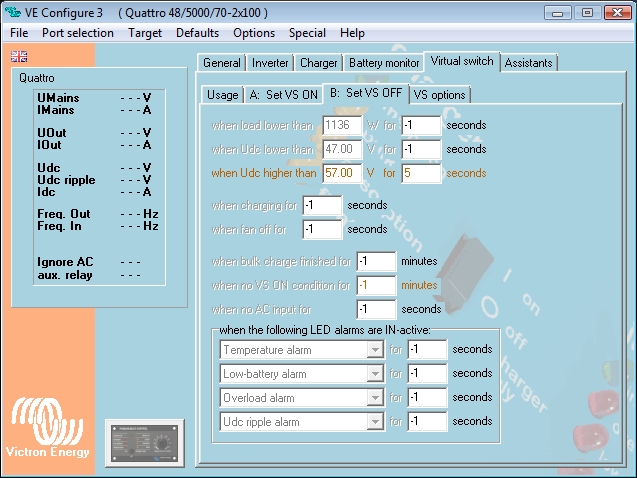The image size is (637, 478).
Task: Open the Special menu
Action: coord(307,33)
